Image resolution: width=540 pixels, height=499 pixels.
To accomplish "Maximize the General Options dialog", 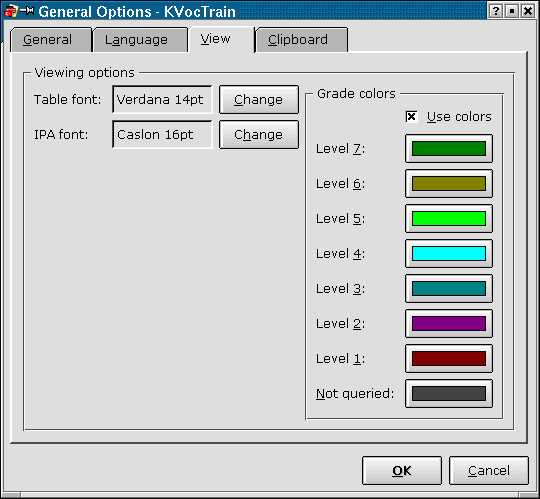I will [x=512, y=11].
